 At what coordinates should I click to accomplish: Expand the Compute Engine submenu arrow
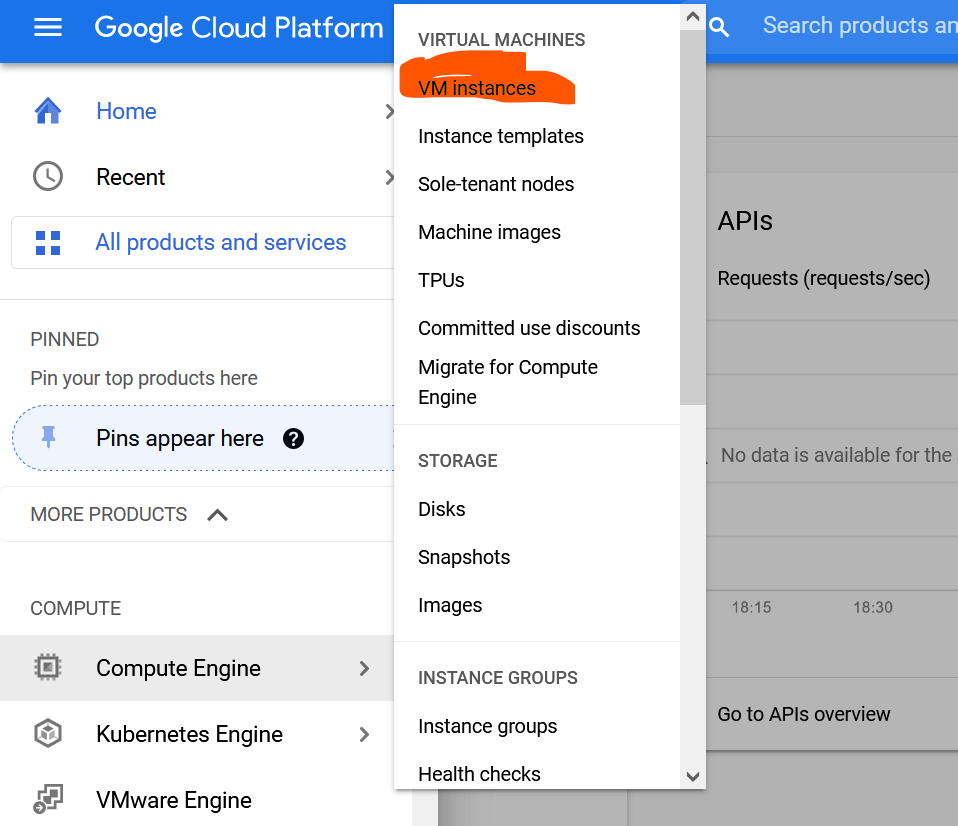pyautogui.click(x=364, y=668)
